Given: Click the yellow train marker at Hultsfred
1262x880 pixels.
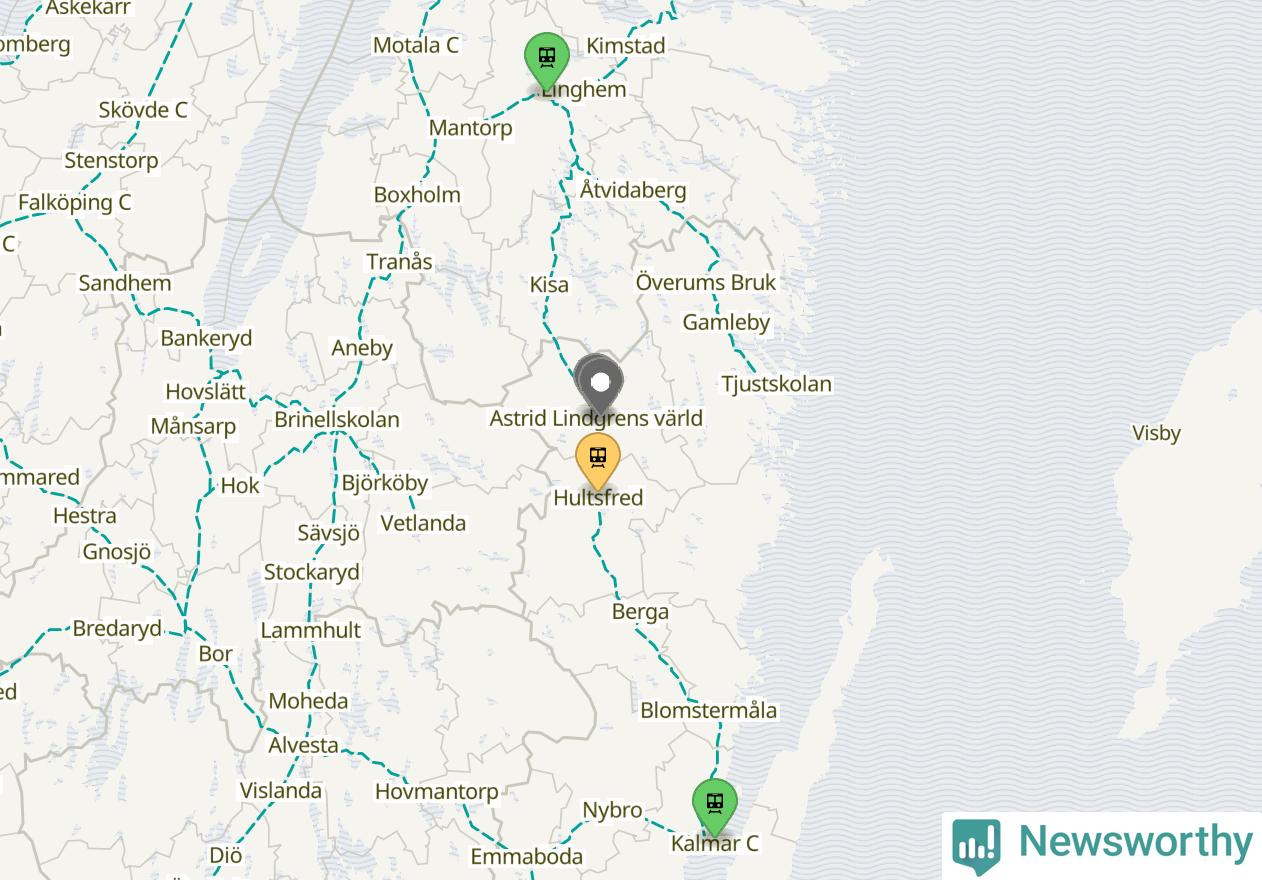Looking at the screenshot, I should pos(598,461).
